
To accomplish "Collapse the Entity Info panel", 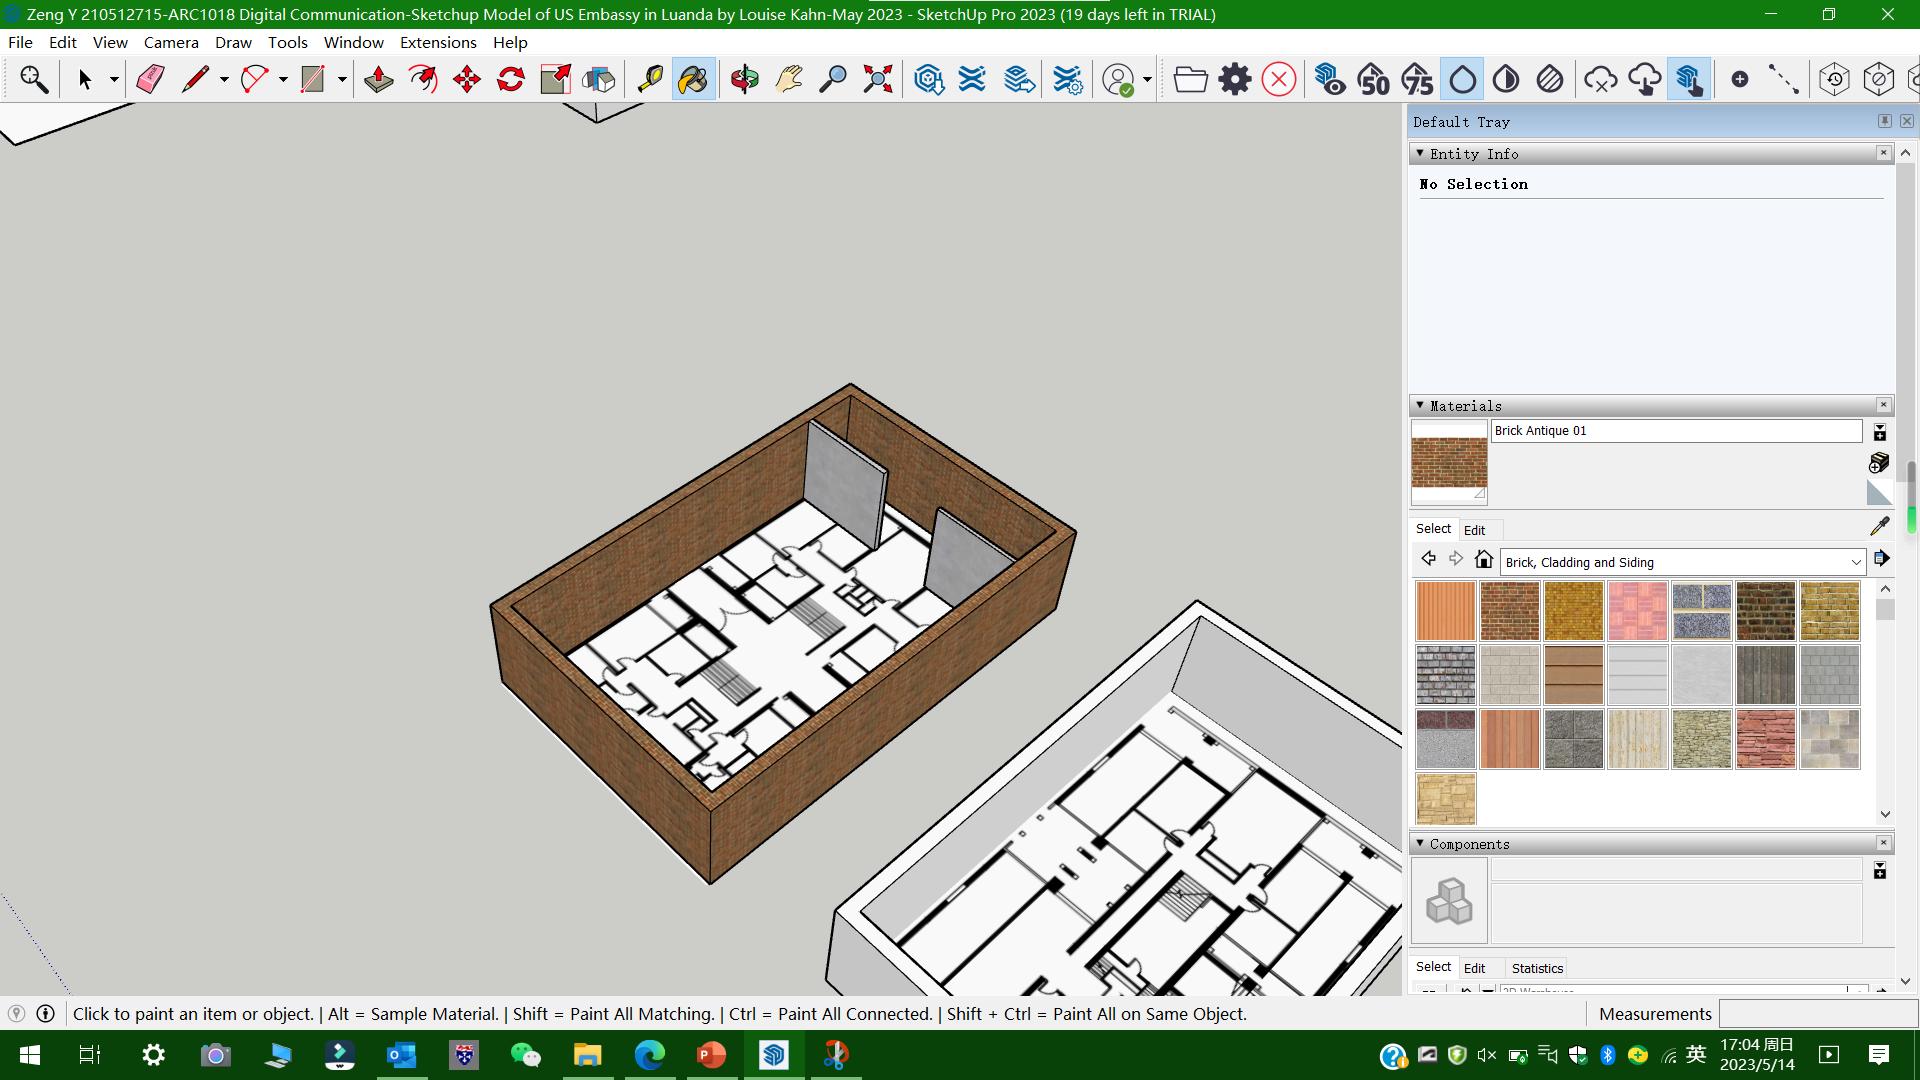I will click(1420, 153).
